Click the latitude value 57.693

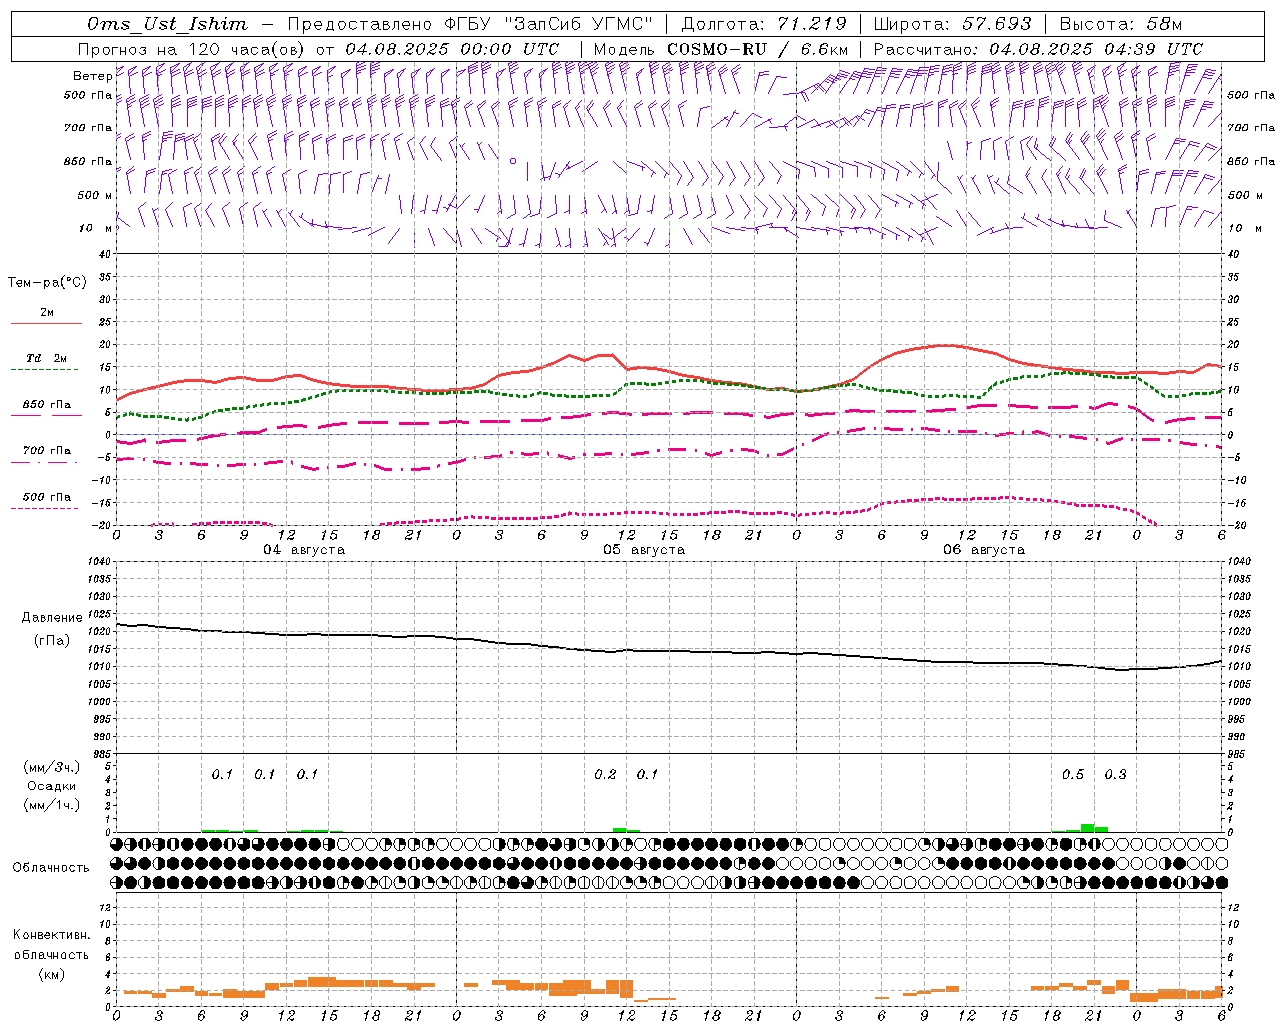[x=997, y=24]
